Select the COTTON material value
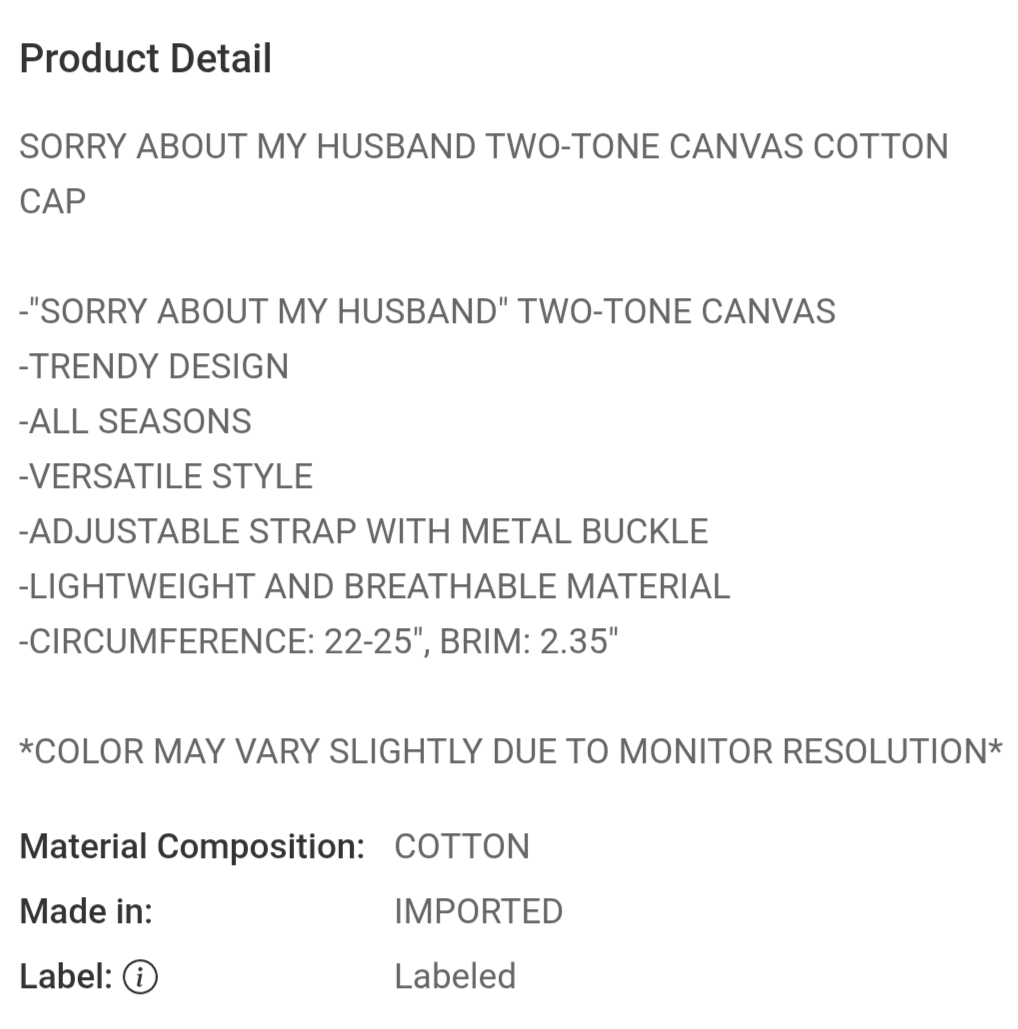Screen dimensions: 1018x1029 pyautogui.click(x=462, y=847)
